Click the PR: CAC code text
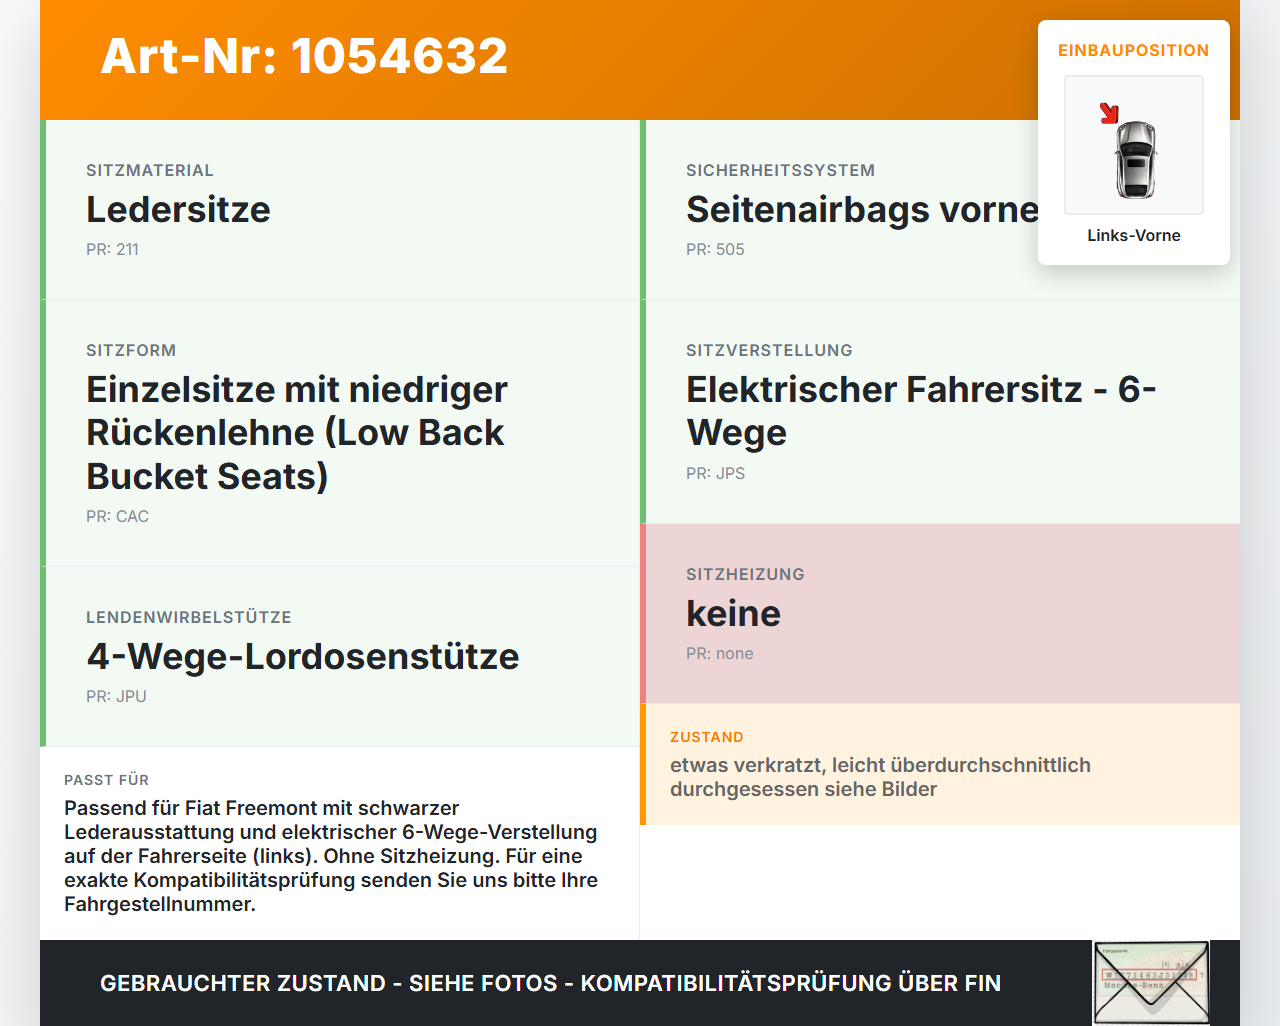The width and height of the screenshot is (1280, 1026). click(117, 516)
